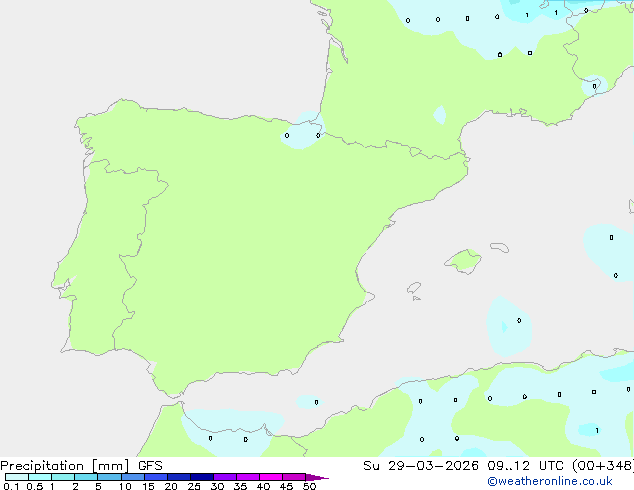Click the 'Su 29-03-2026' date text
This screenshot has height=490, width=634.
point(421,466)
